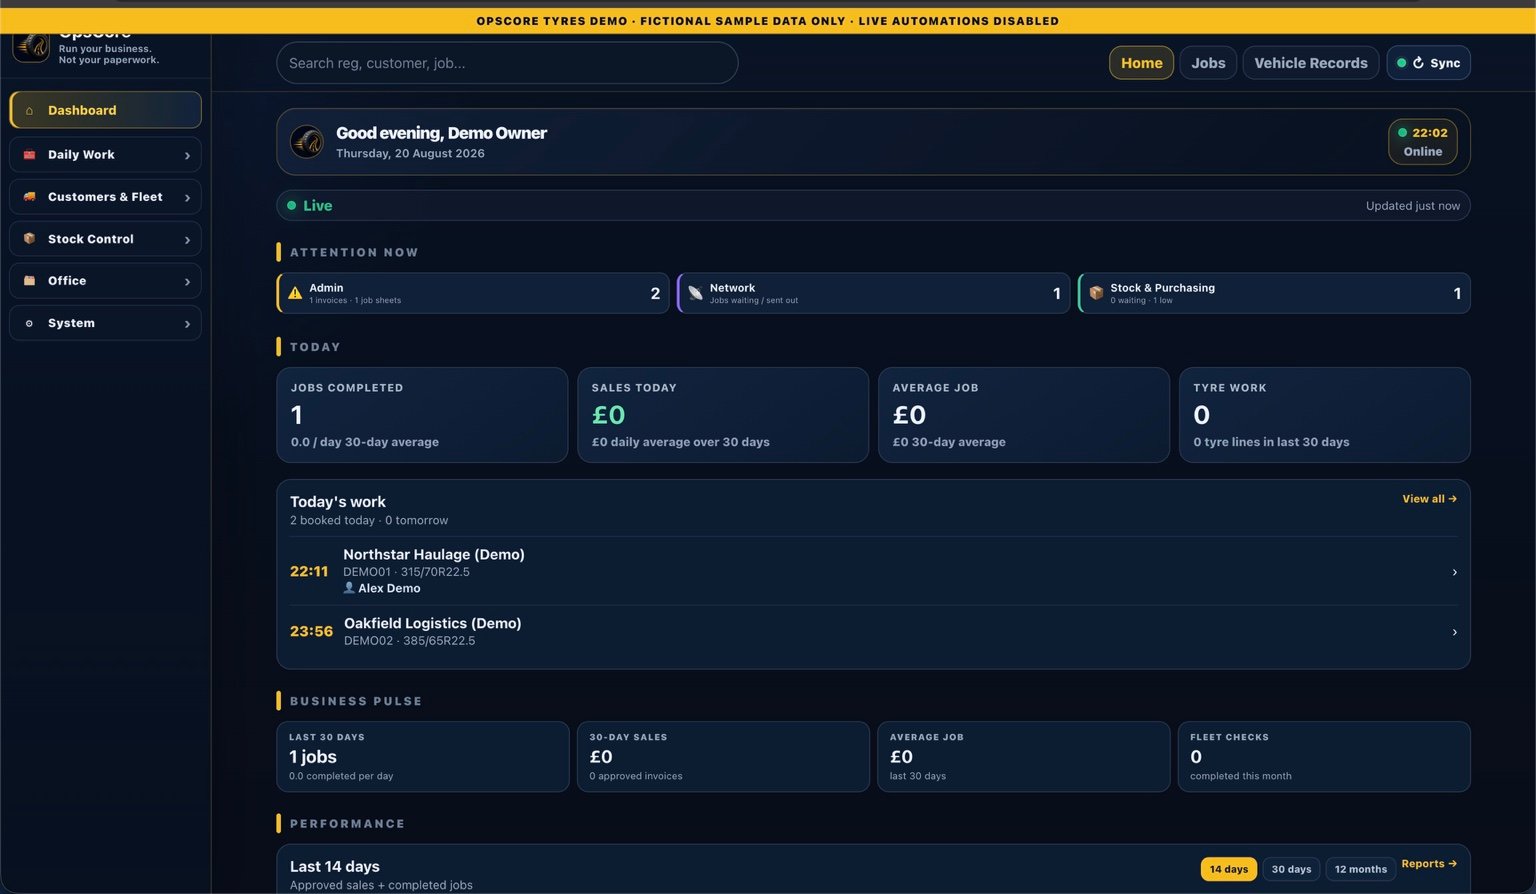
Task: Open the Jobs tab
Action: (1208, 63)
